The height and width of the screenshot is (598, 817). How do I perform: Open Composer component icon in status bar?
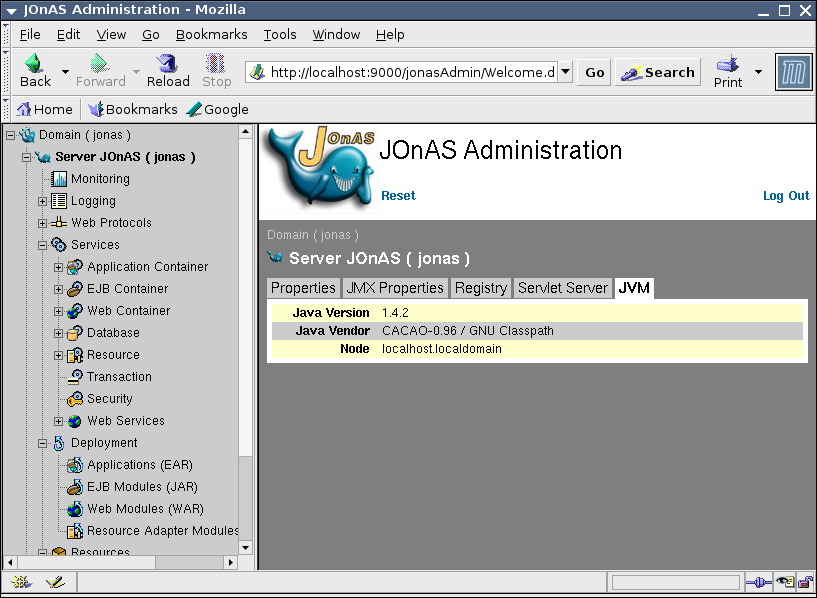point(55,581)
